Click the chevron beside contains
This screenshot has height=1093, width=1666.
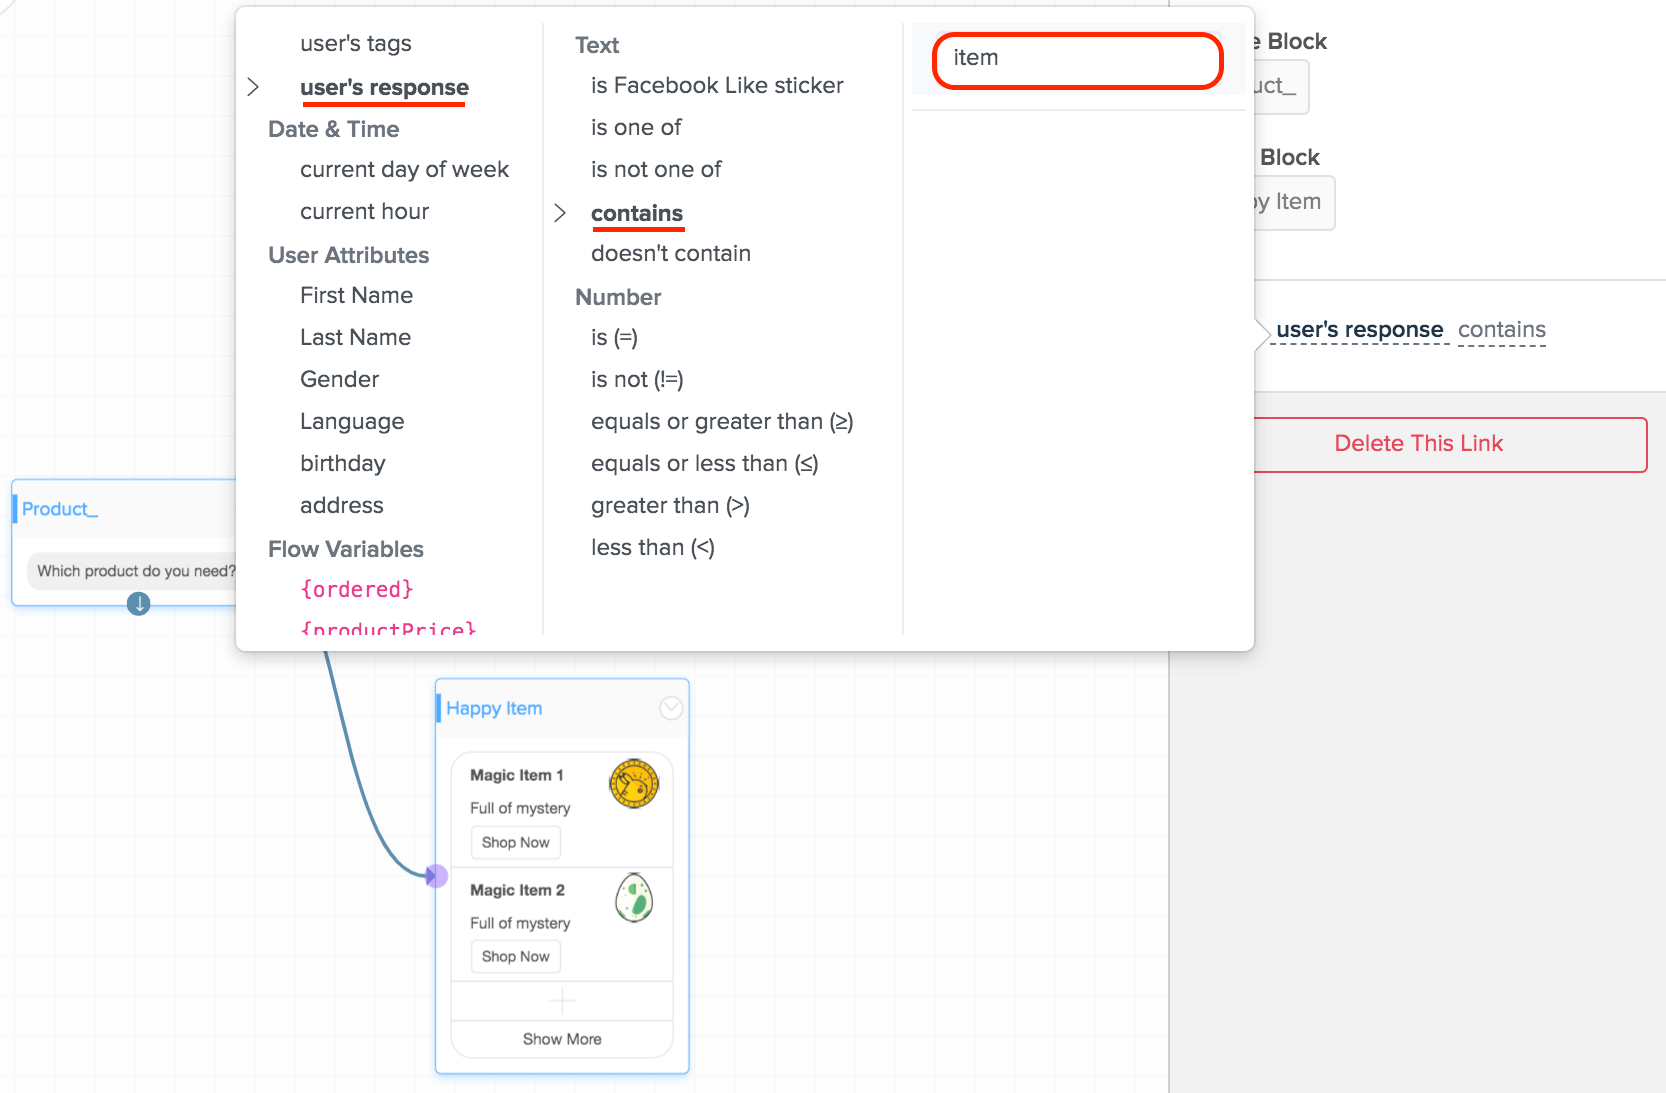tap(560, 213)
